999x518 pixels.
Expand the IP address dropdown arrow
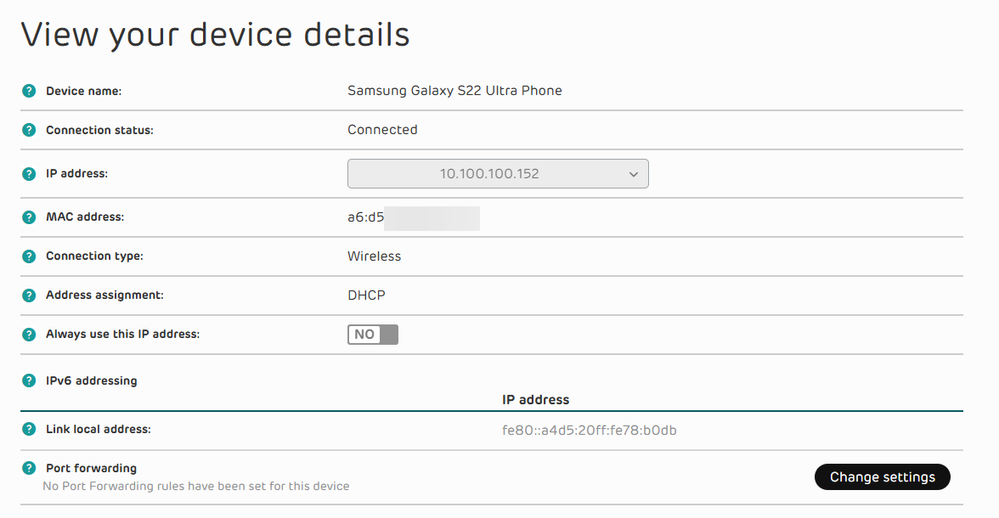[633, 174]
